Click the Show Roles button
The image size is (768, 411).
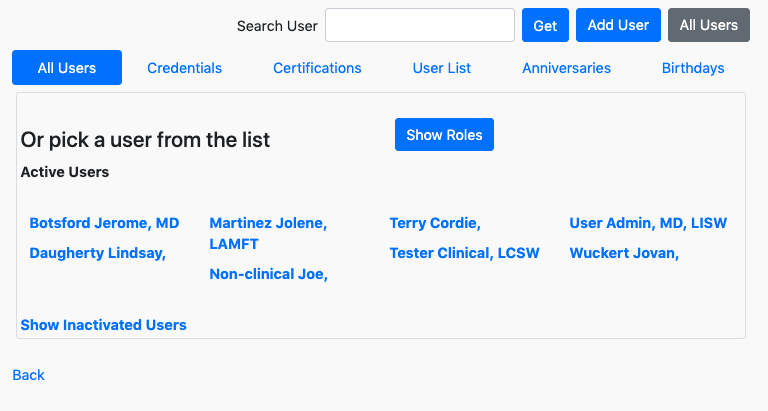pyautogui.click(x=444, y=135)
